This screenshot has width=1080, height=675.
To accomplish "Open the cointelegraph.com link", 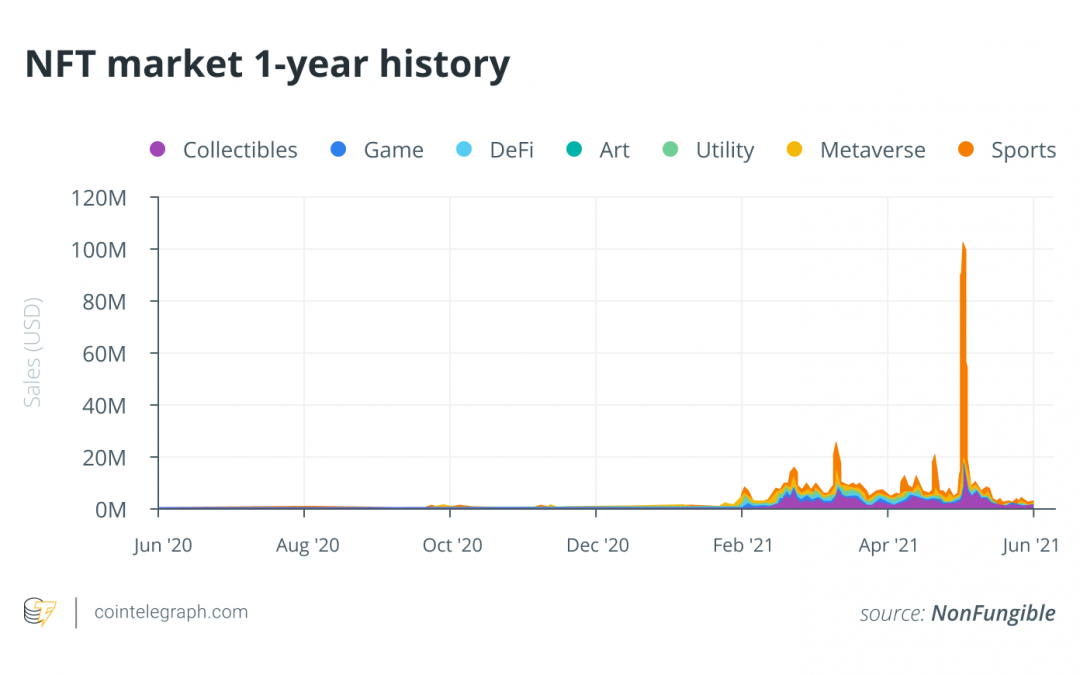I will 170,612.
